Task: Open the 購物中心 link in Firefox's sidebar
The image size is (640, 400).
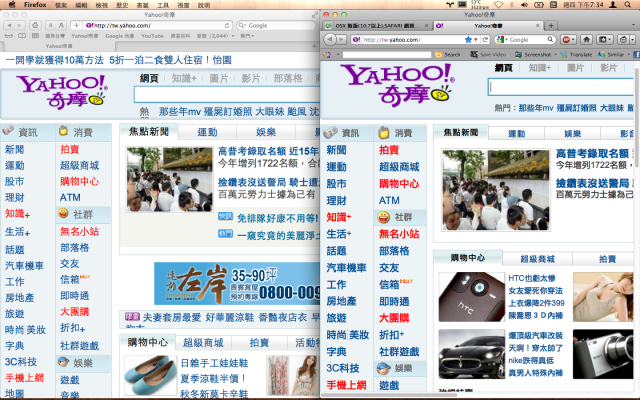Action: point(399,184)
